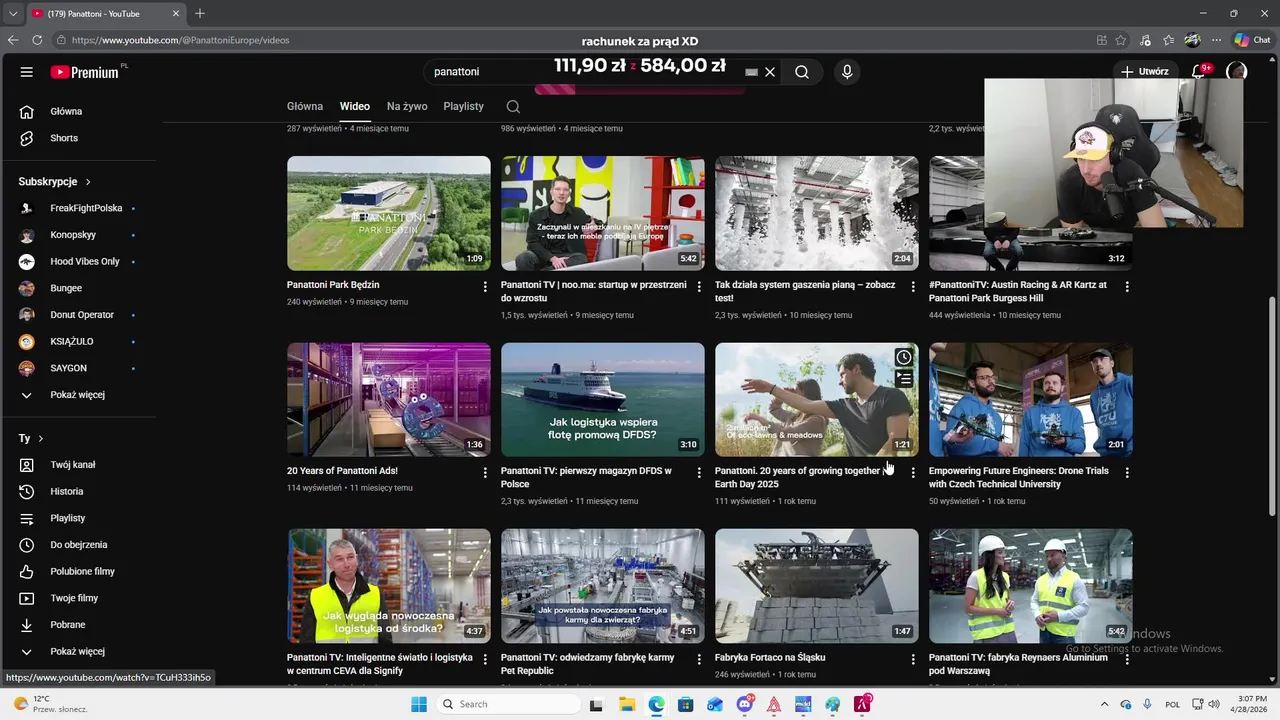Viewport: 1280px width, 720px height.
Task: Open the YouTube hamburger guide menu
Action: [27, 72]
